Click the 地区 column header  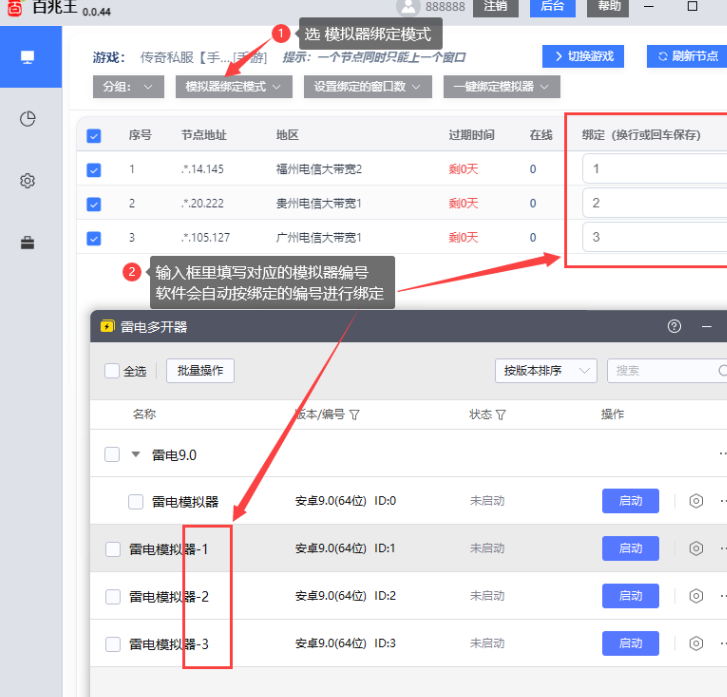click(x=287, y=135)
